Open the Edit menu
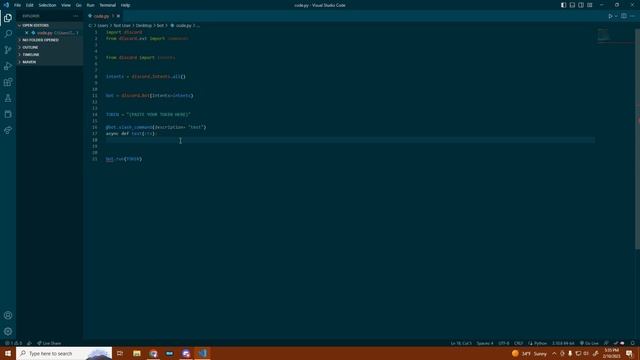 coord(30,5)
